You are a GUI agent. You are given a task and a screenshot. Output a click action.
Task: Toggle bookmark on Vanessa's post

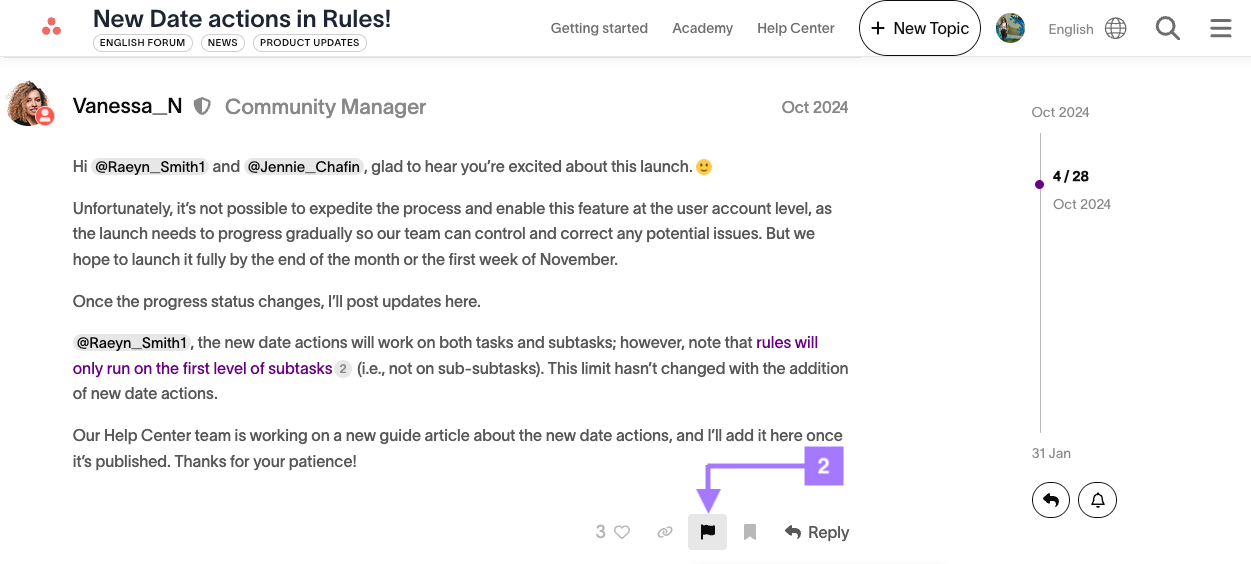coord(750,532)
